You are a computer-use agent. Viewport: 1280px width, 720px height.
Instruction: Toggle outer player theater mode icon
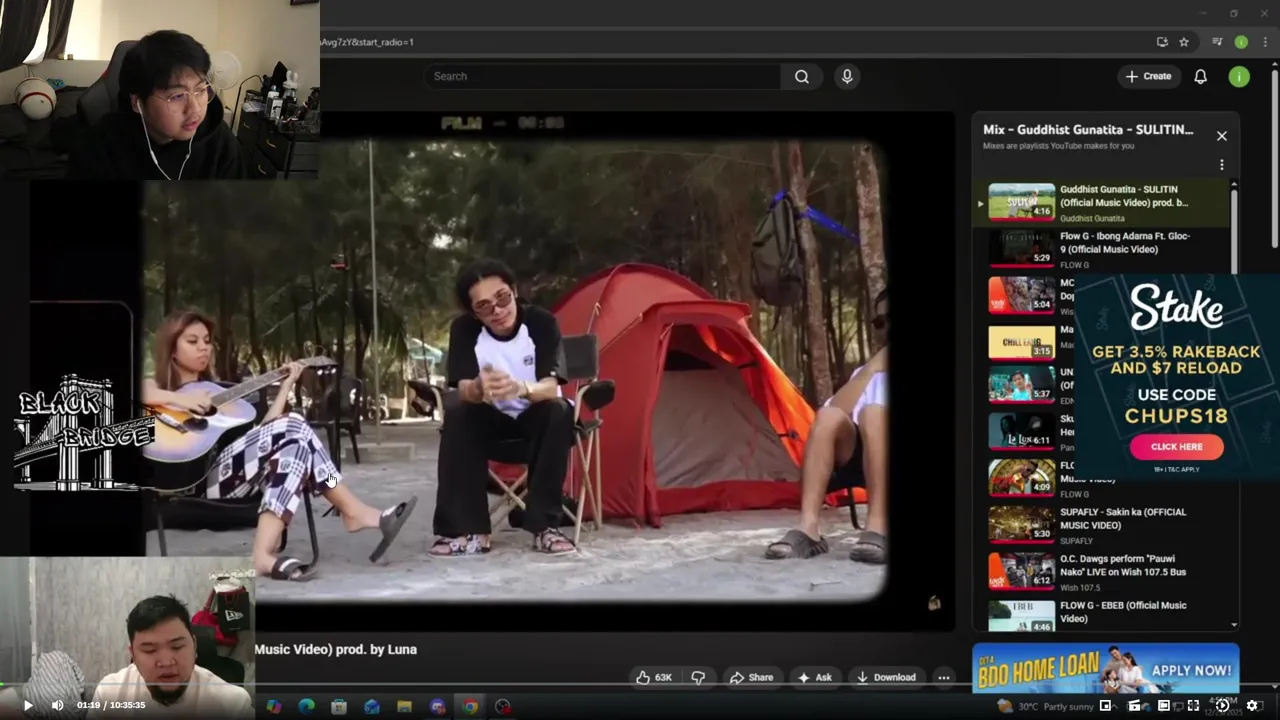[x=1164, y=705]
